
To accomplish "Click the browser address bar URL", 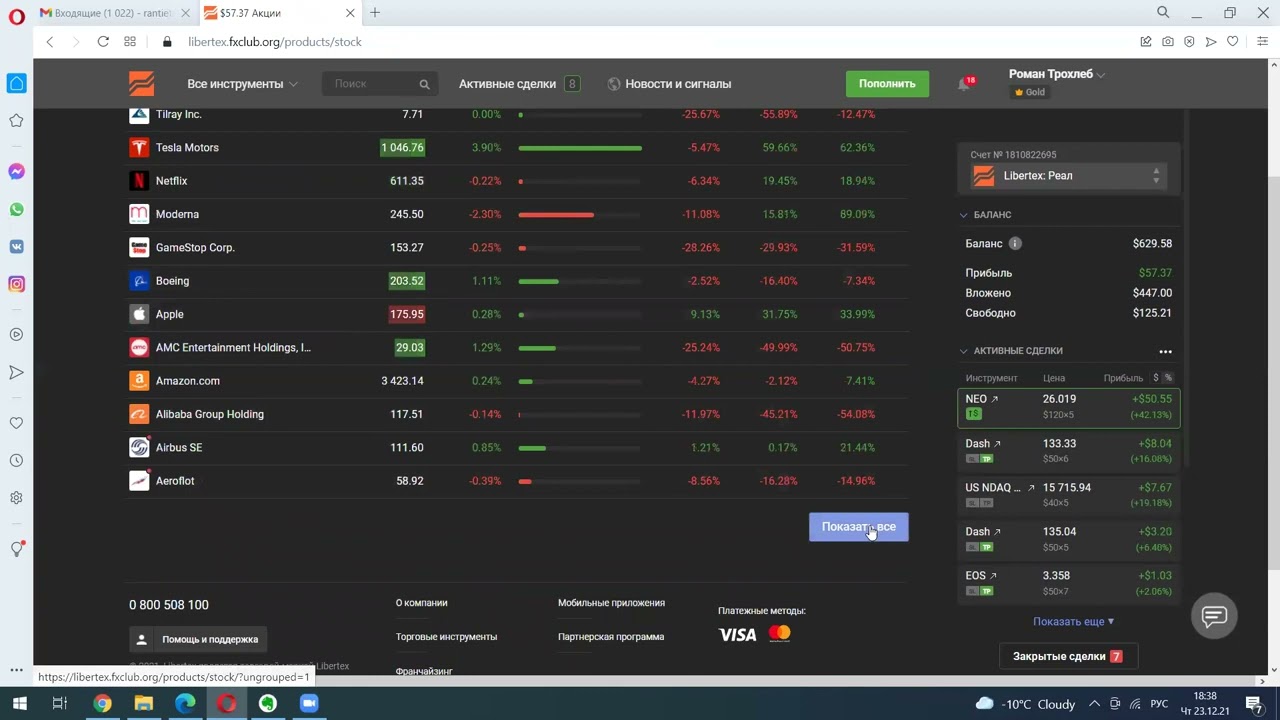I will (275, 42).
